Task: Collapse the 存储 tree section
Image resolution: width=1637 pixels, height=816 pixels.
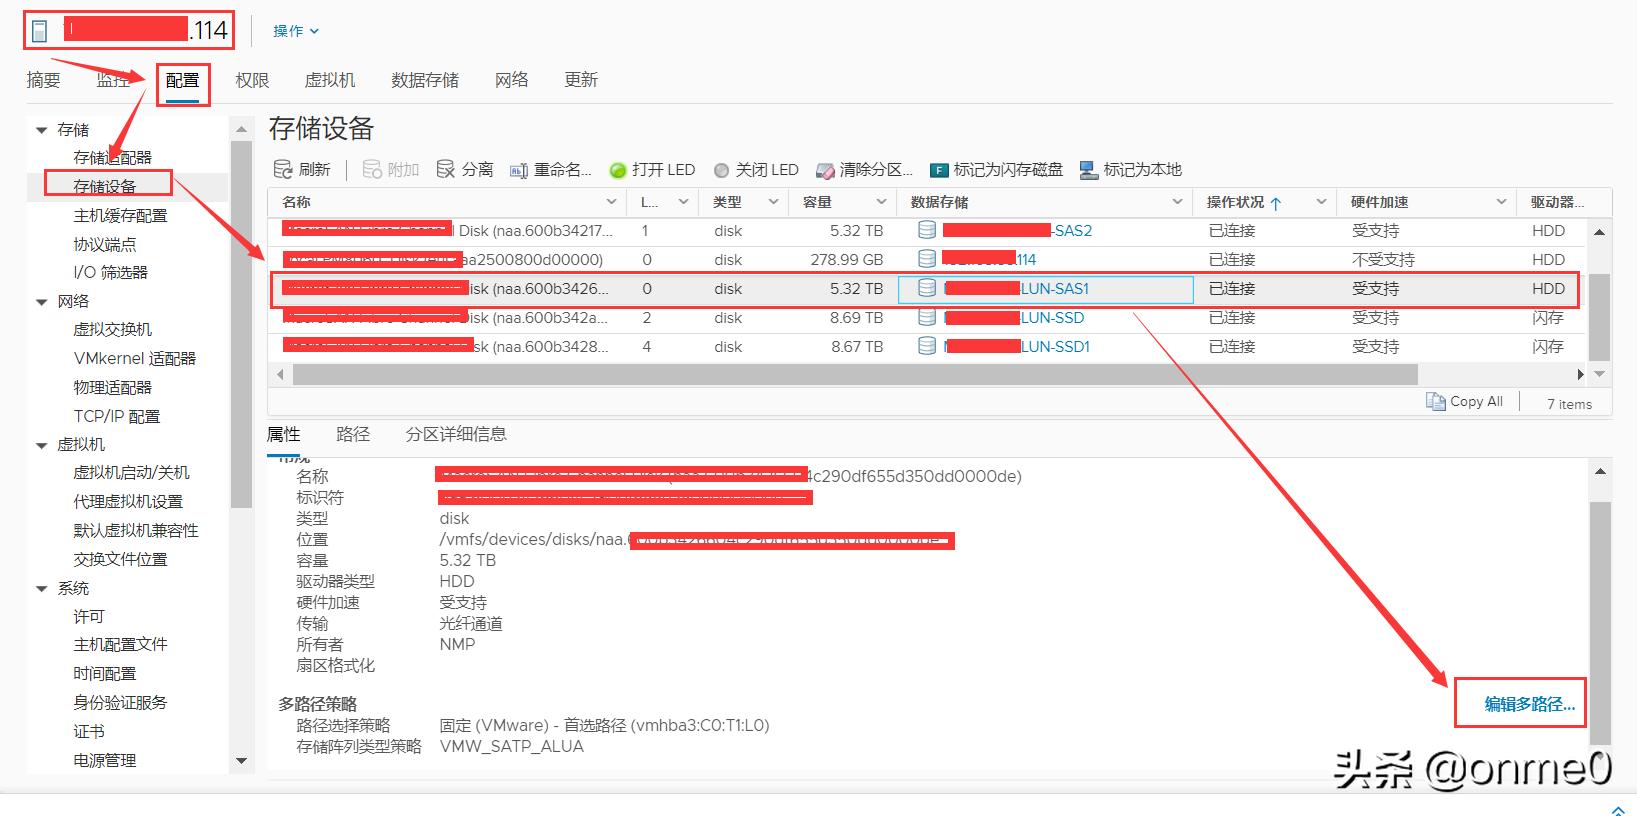Action: (42, 130)
